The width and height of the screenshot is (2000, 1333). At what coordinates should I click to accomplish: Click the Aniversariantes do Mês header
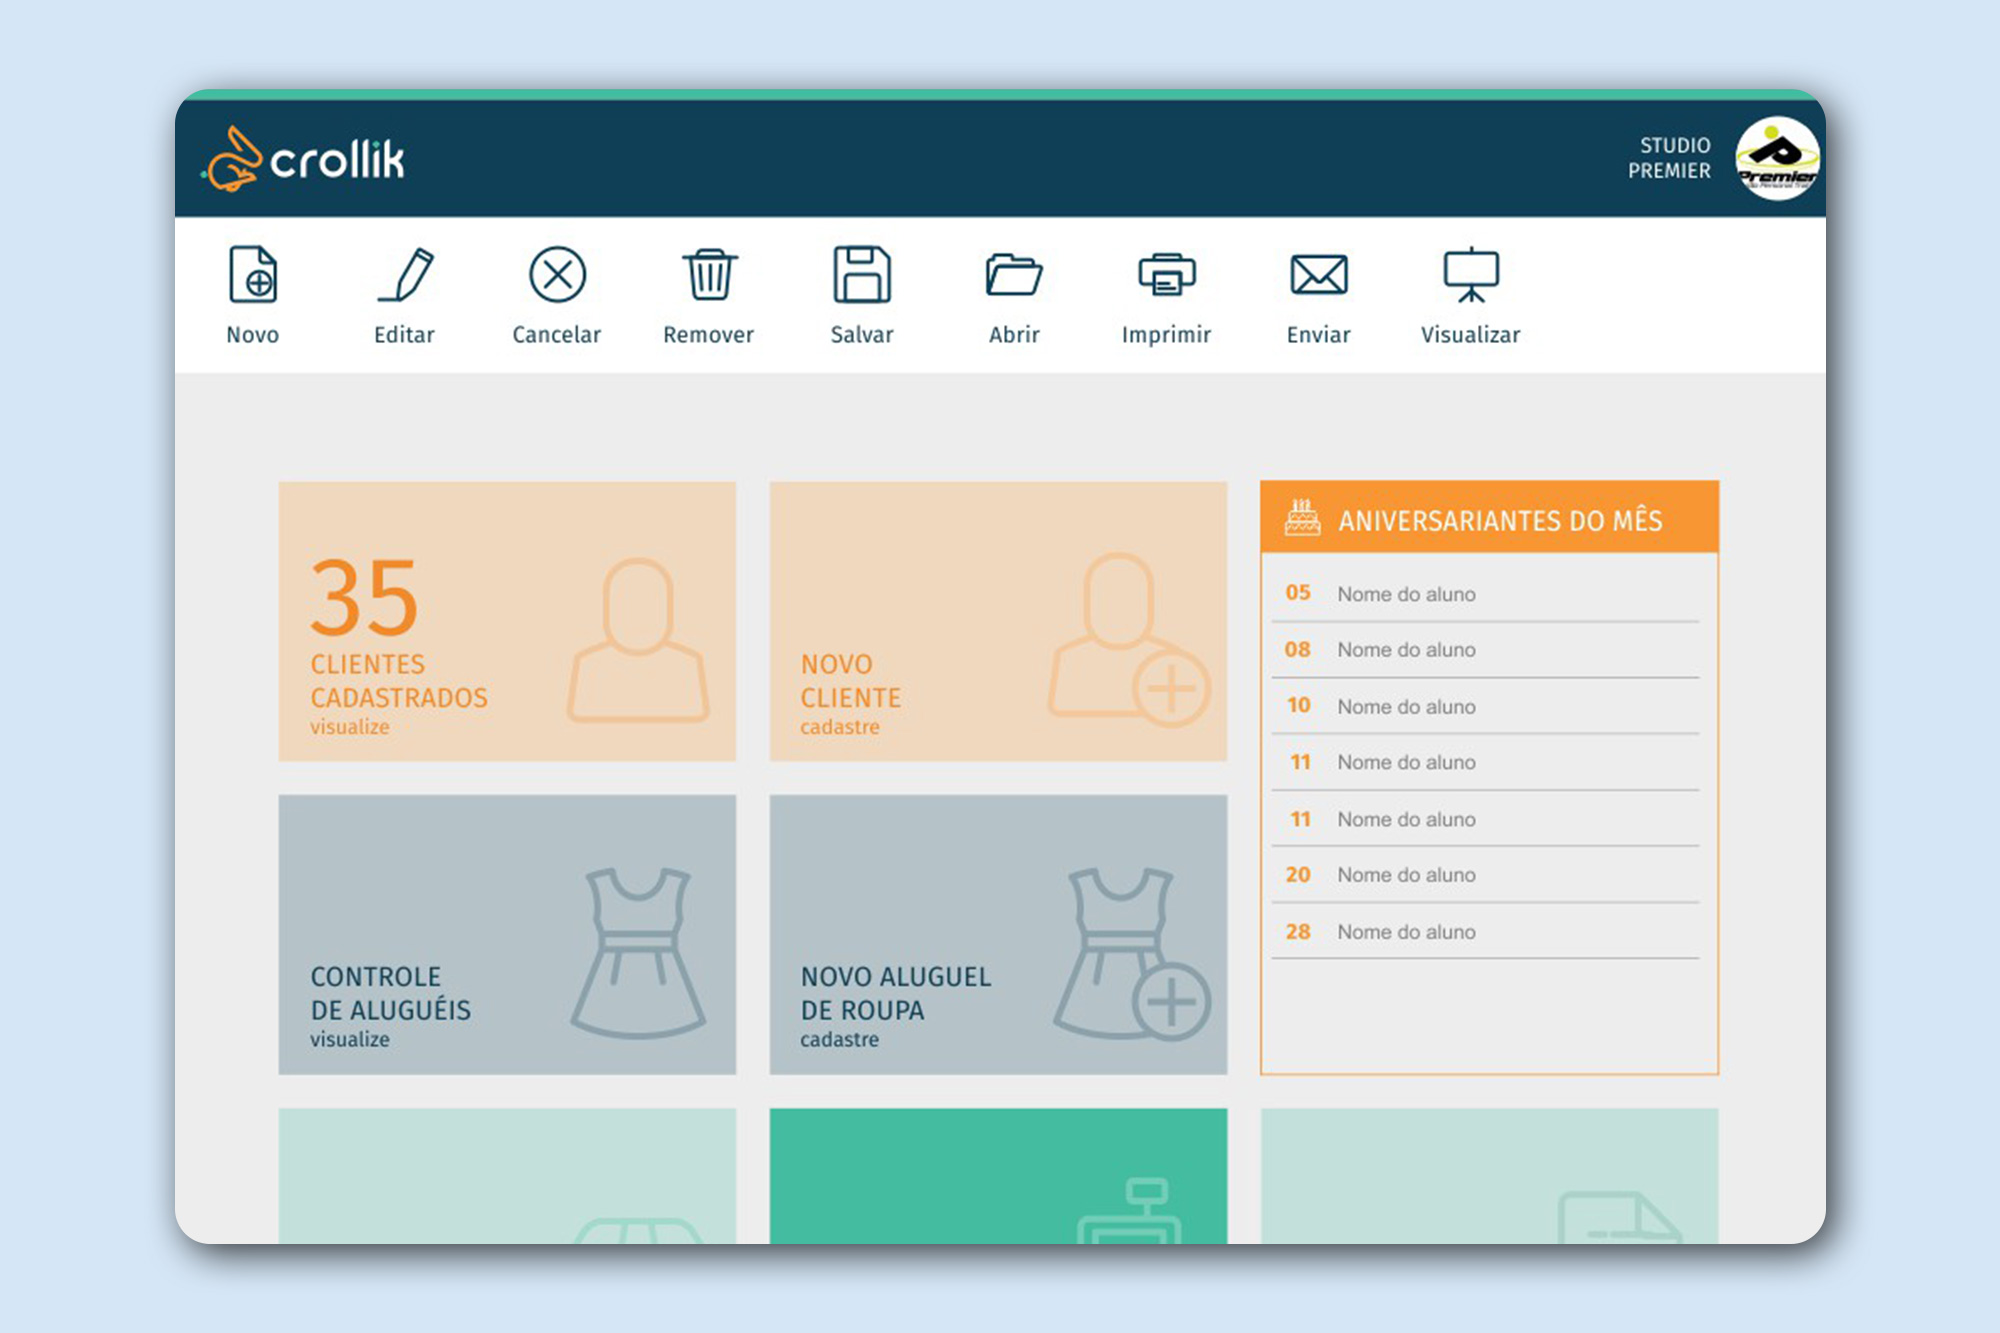[1489, 519]
